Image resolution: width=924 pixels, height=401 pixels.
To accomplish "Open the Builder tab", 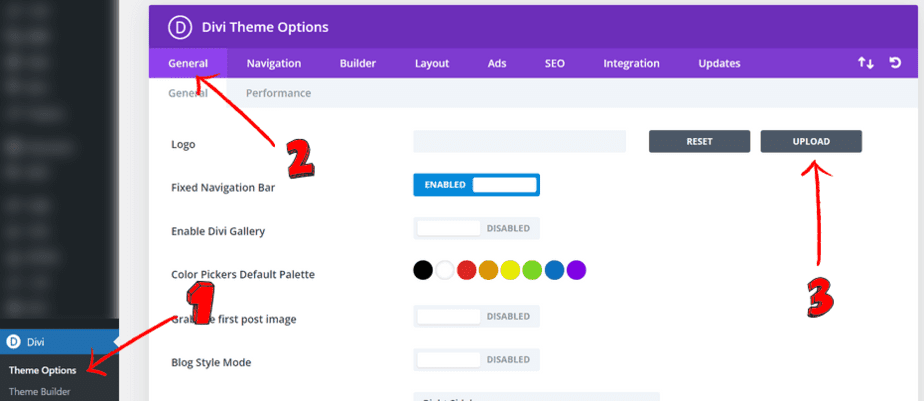I will 358,63.
